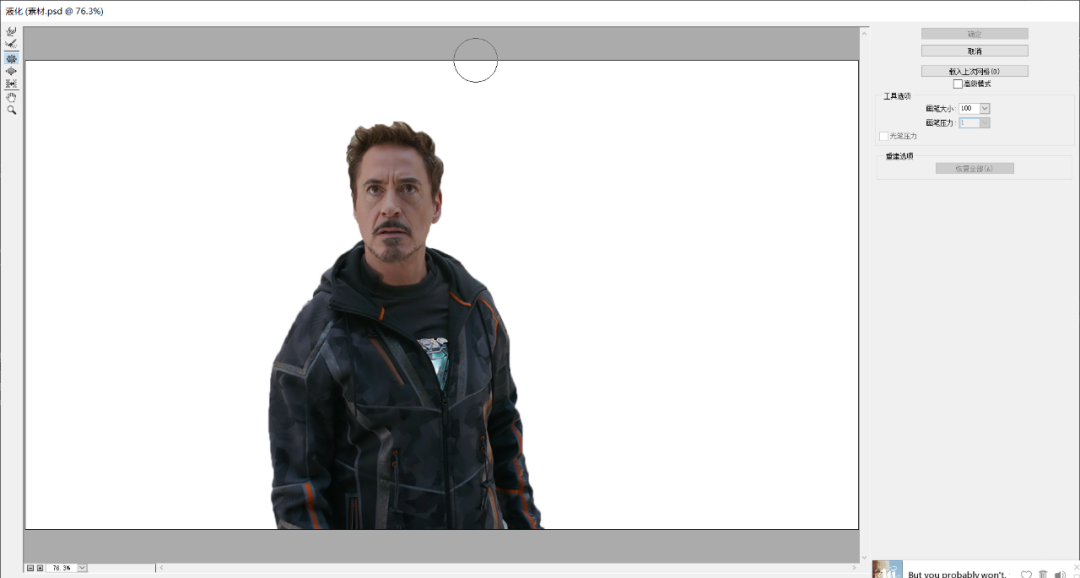Click the thumbnail in the bottom-right overlay
The image size is (1080, 578).
point(887,569)
